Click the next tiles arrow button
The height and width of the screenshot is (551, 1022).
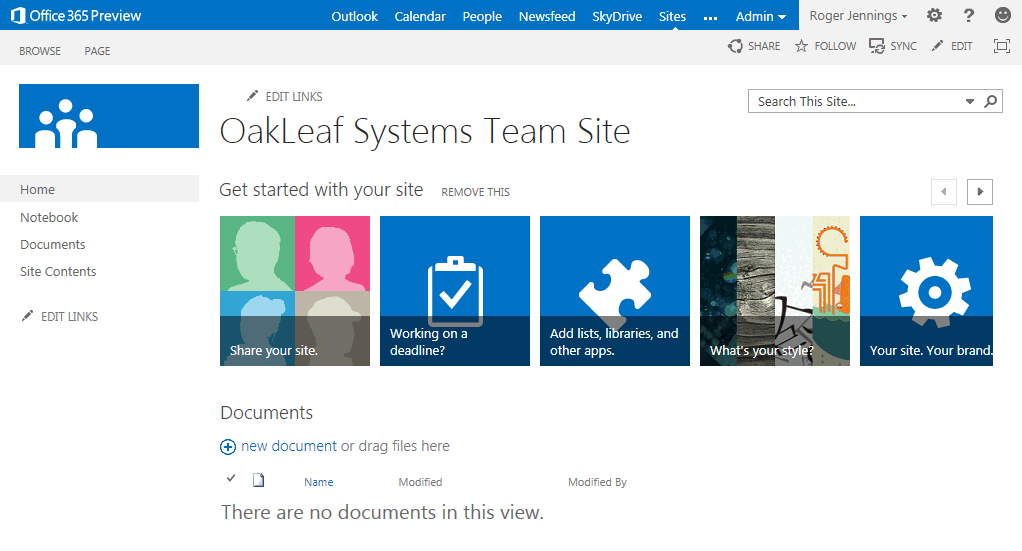pos(980,192)
